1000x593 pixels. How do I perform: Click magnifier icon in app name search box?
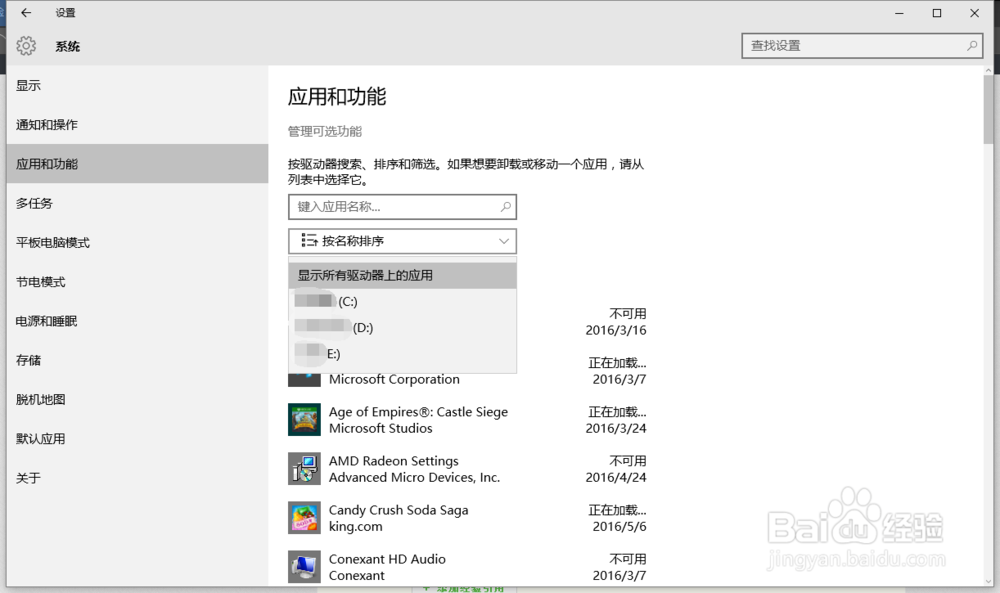click(505, 207)
